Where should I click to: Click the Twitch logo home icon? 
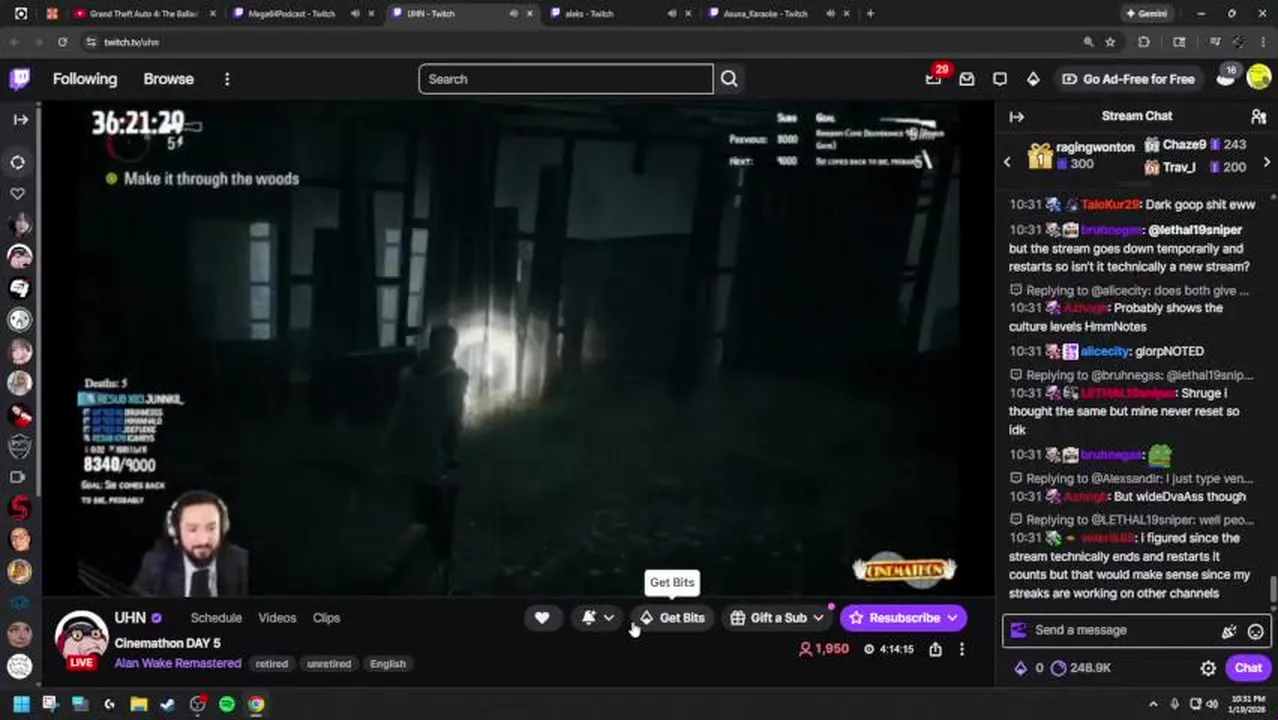click(x=19, y=79)
